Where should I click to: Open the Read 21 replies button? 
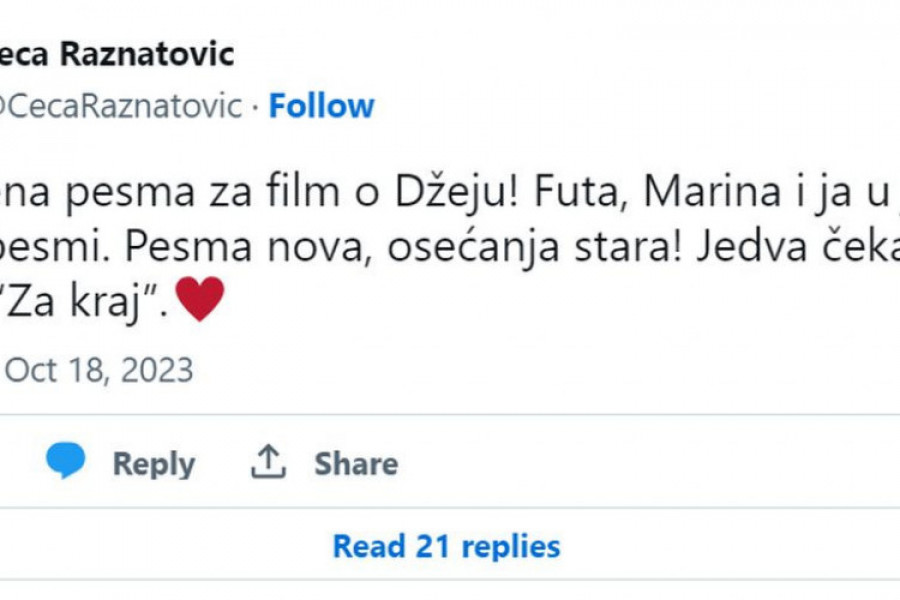pyautogui.click(x=446, y=546)
